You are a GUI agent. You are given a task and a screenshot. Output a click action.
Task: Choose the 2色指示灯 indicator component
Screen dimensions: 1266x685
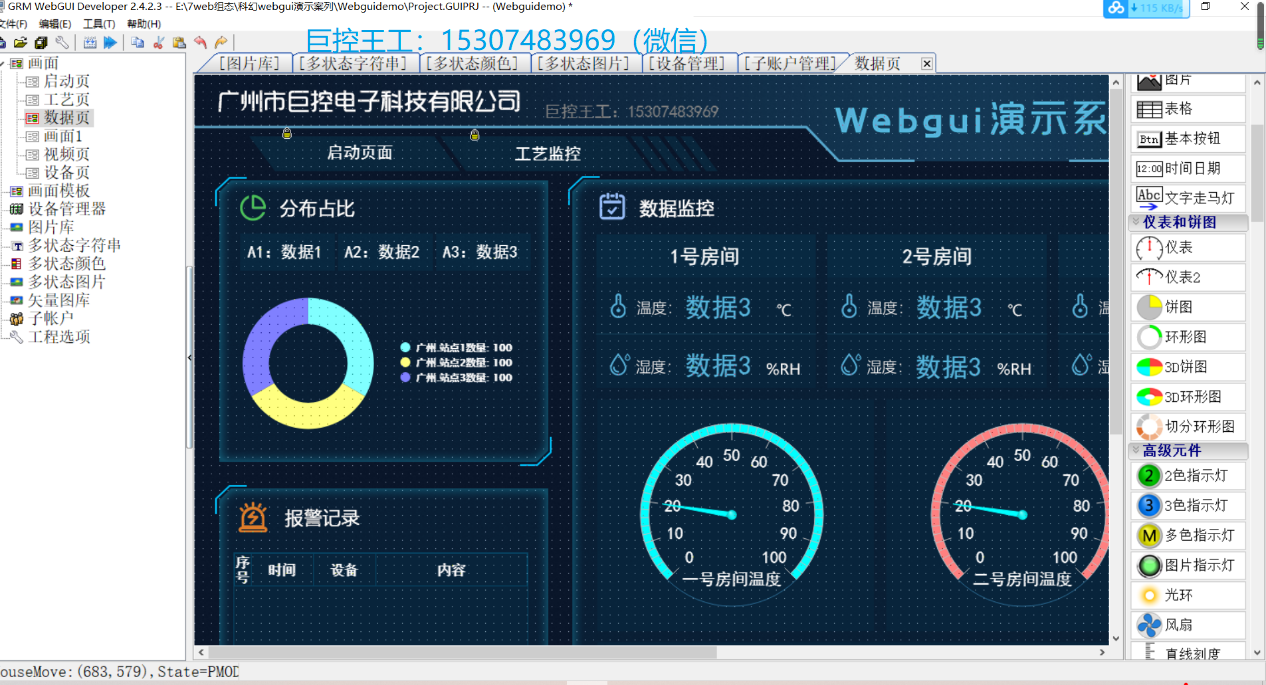[x=1188, y=476]
